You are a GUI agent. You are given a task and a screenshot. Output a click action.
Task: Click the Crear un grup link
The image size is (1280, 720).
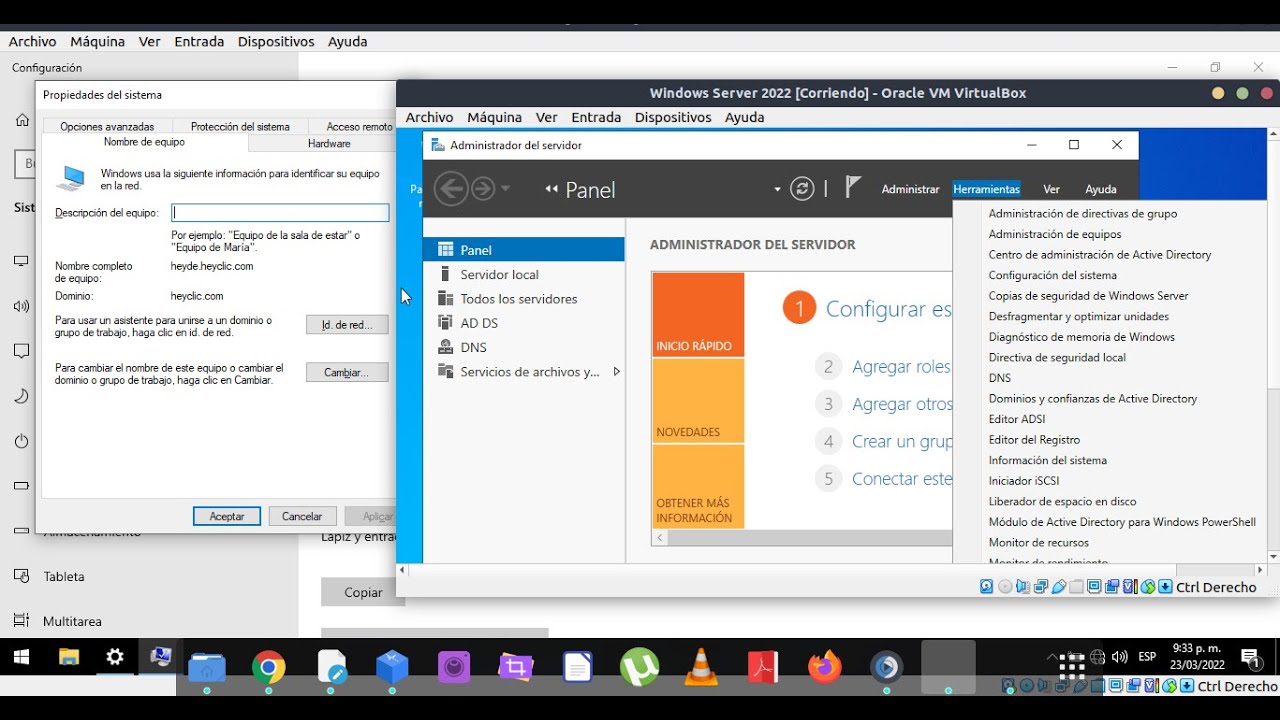902,441
